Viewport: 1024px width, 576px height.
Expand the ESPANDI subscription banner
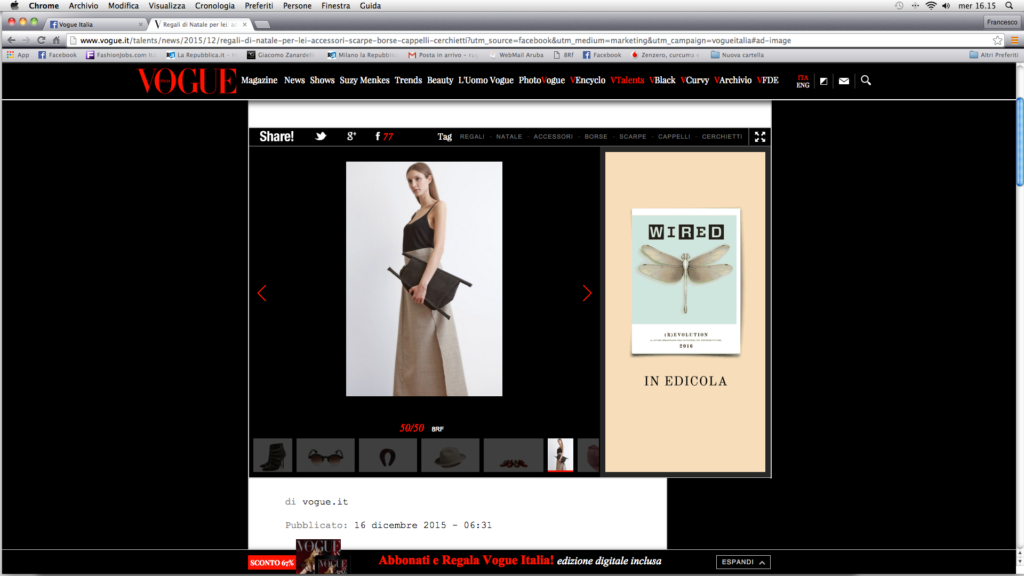coord(743,562)
